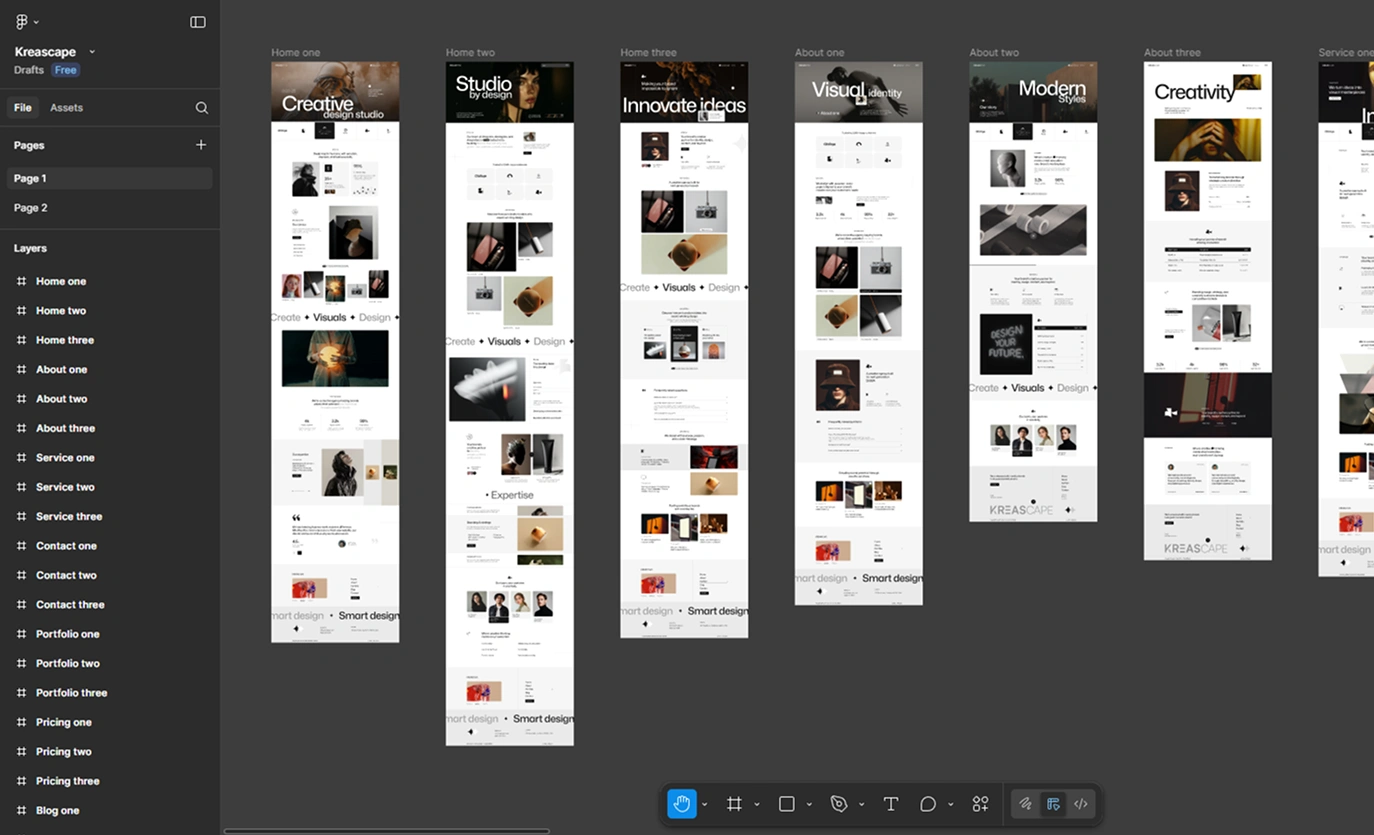
Task: Click frame icon beside Home one layer
Action: coord(21,282)
